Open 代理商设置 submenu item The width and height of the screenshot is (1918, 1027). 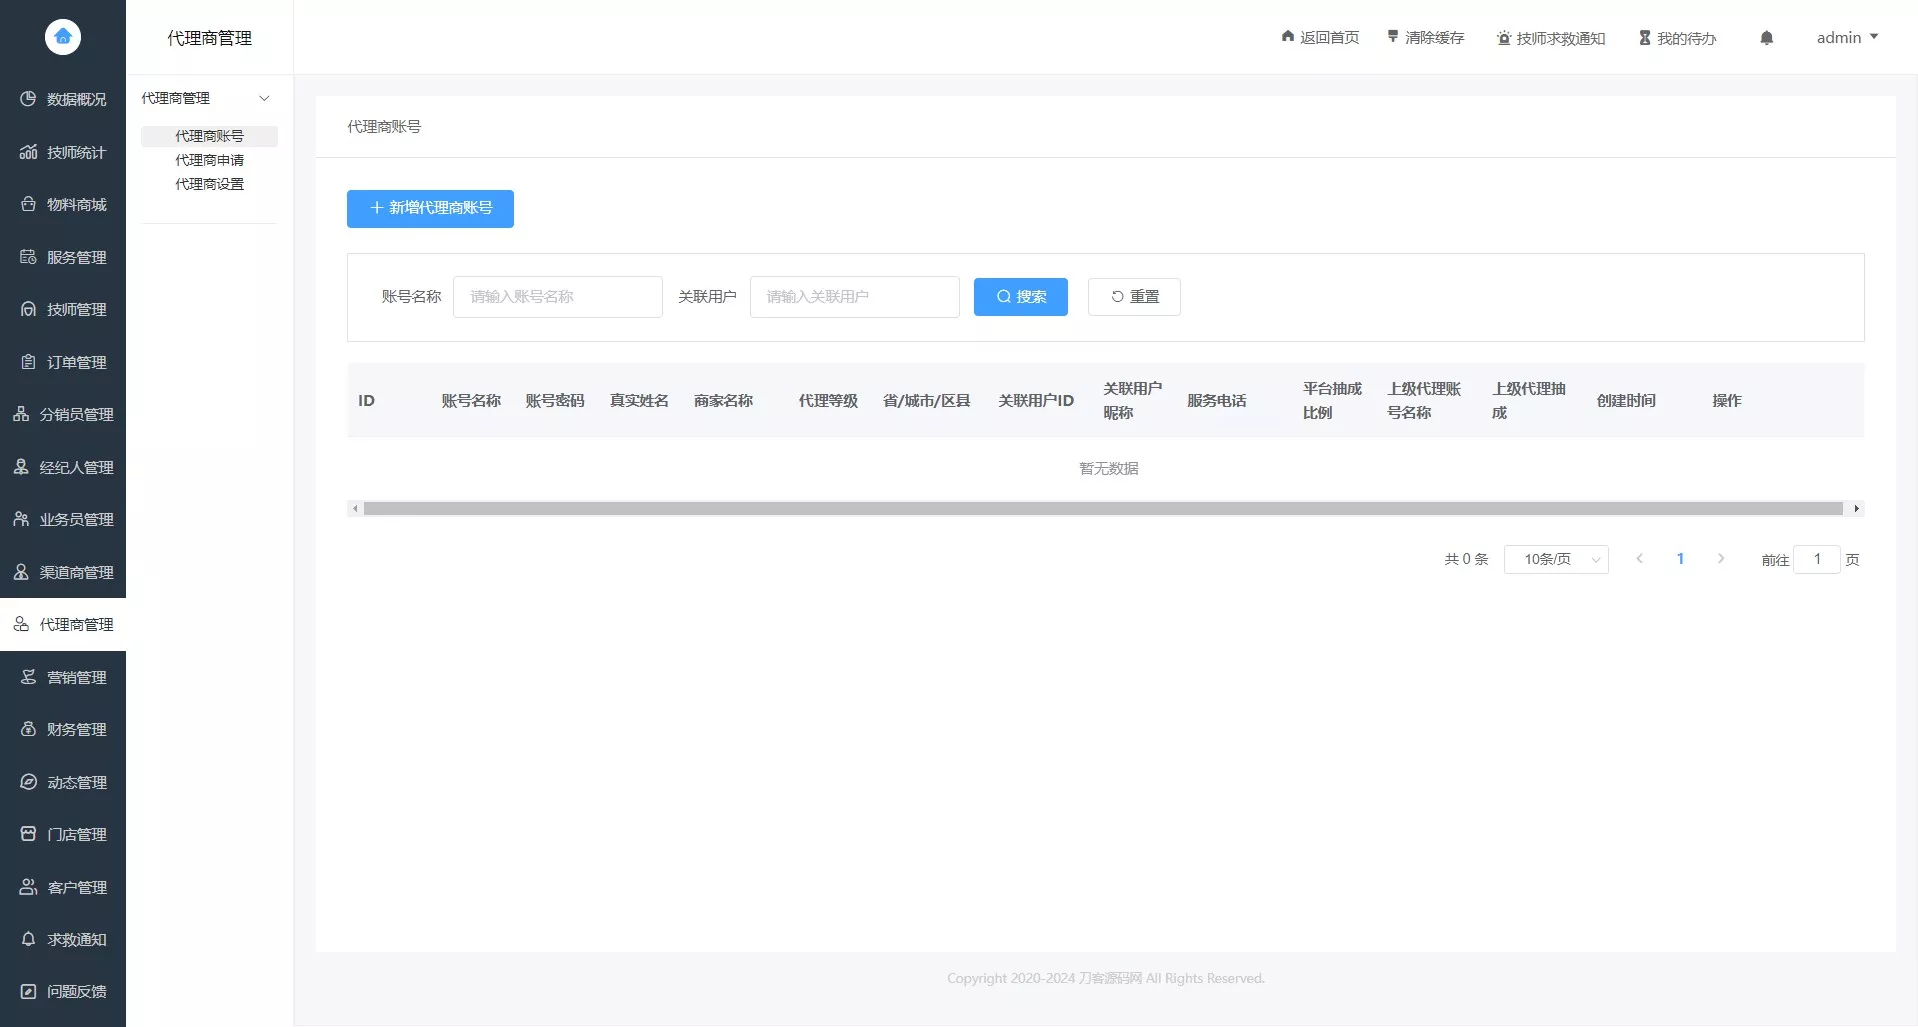(209, 184)
